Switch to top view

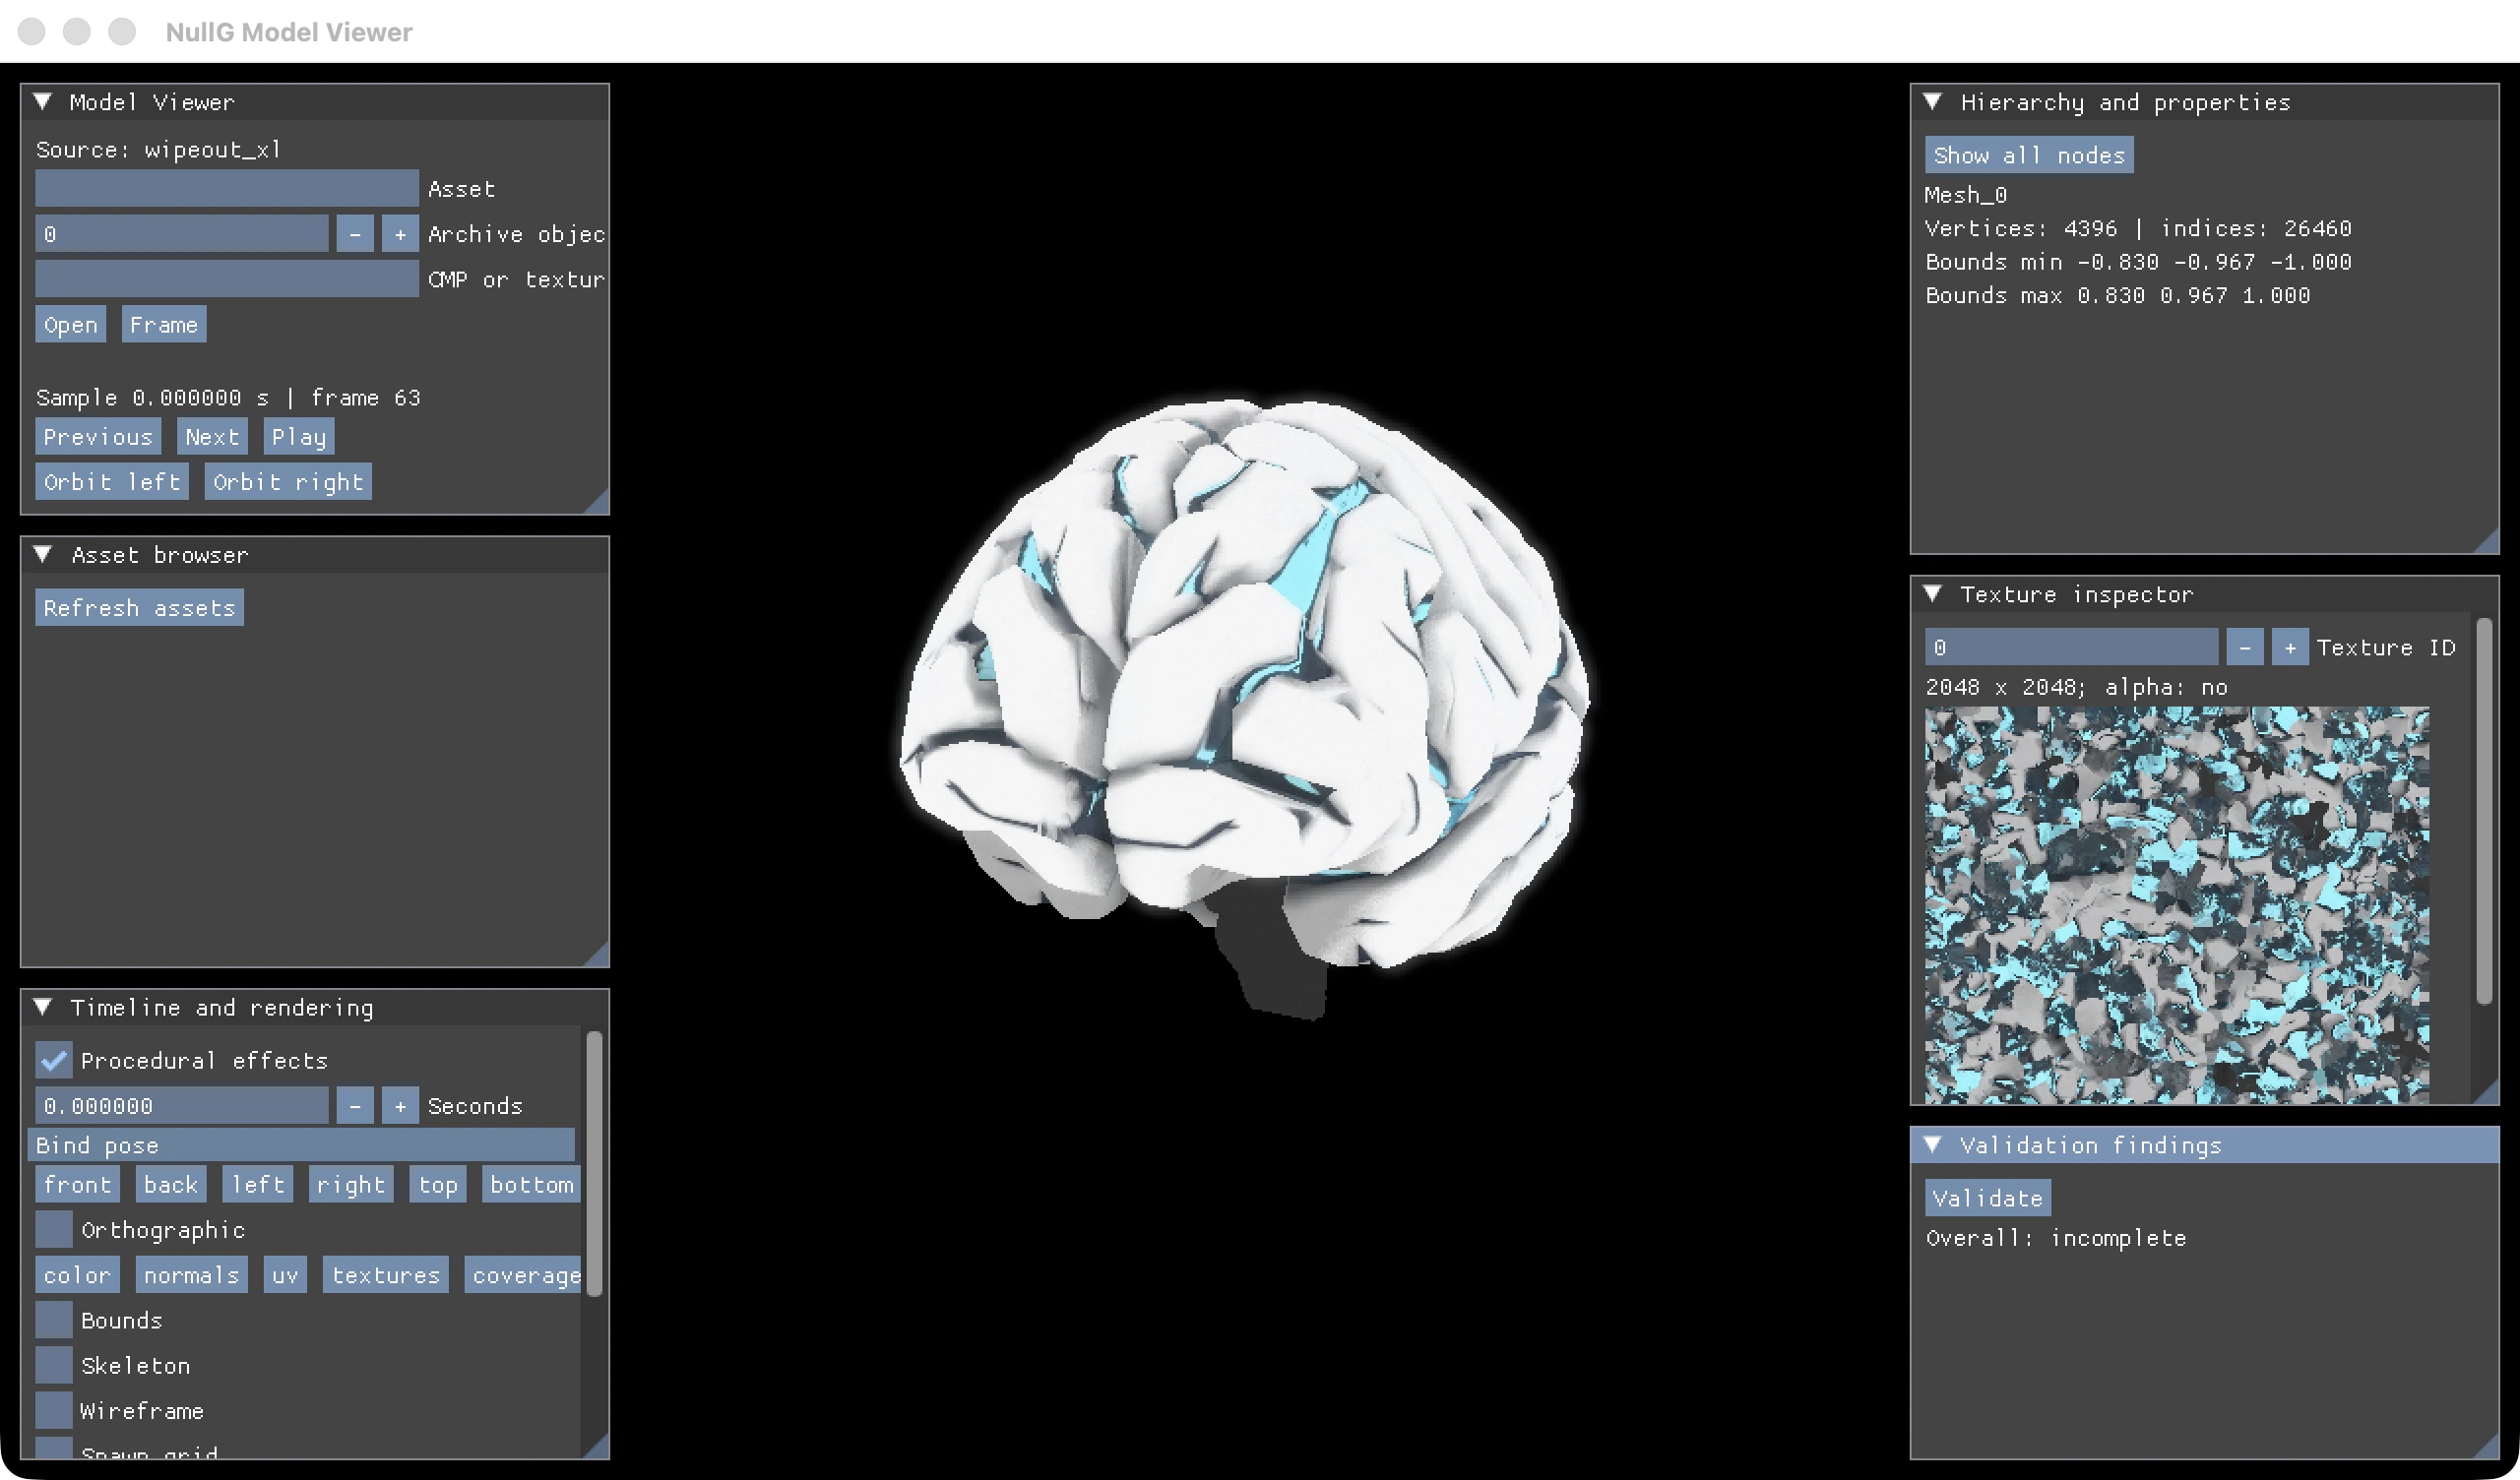tap(438, 1185)
